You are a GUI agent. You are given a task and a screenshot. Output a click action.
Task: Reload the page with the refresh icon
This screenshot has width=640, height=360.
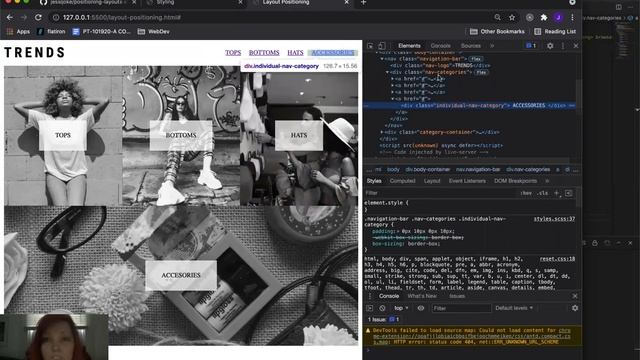tap(38, 18)
